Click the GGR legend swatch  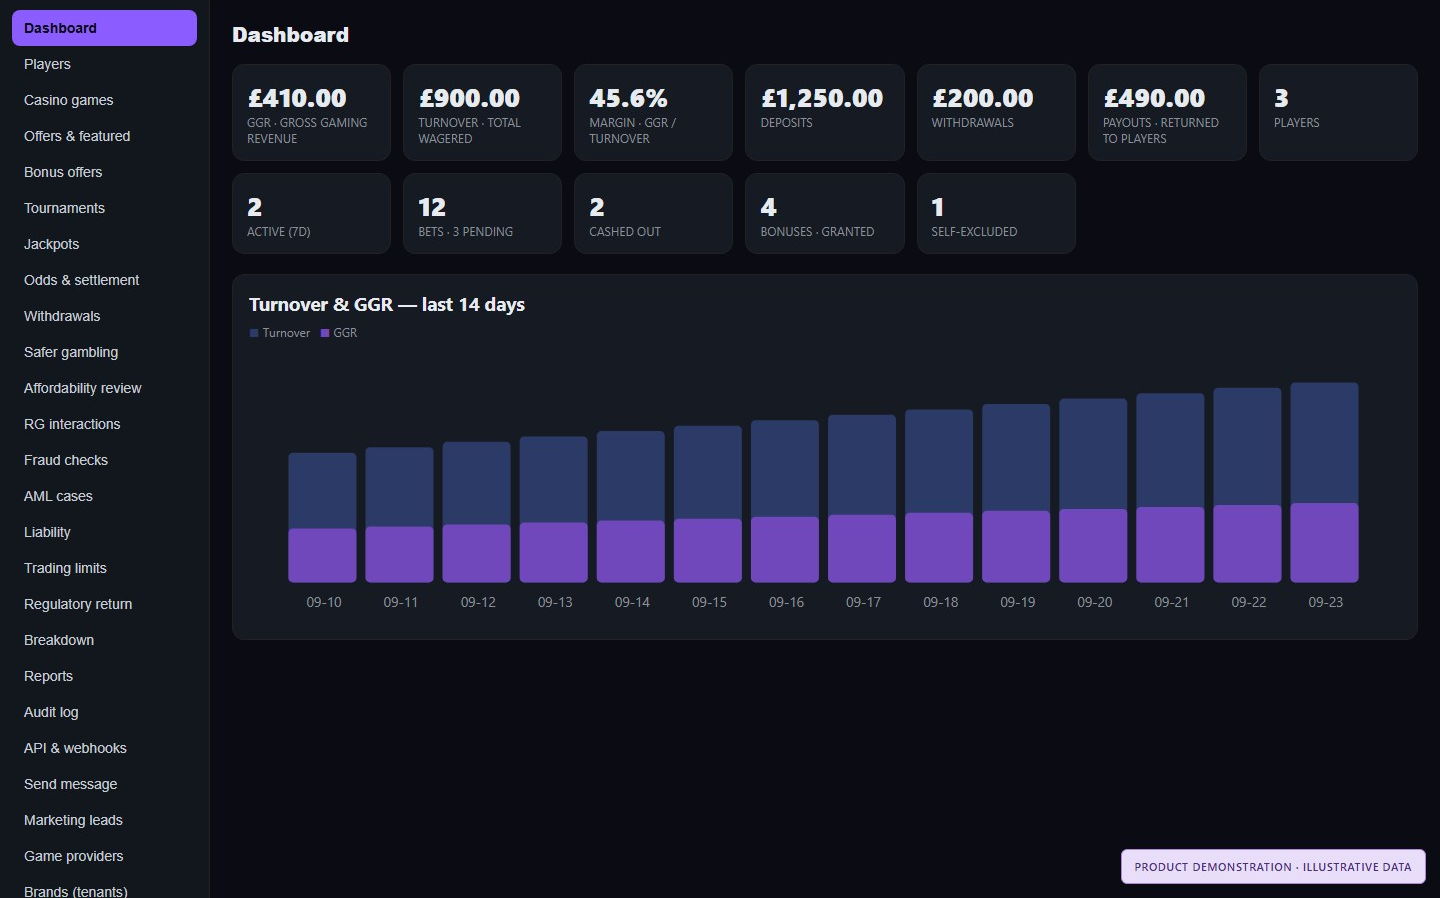(325, 333)
